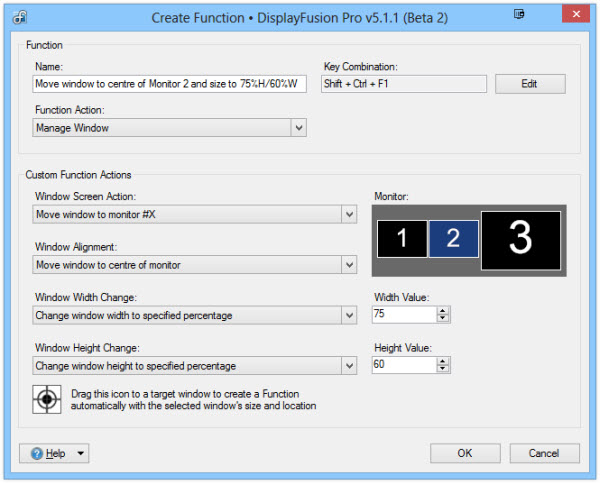Increase Width Value with up arrow

click(x=443, y=311)
